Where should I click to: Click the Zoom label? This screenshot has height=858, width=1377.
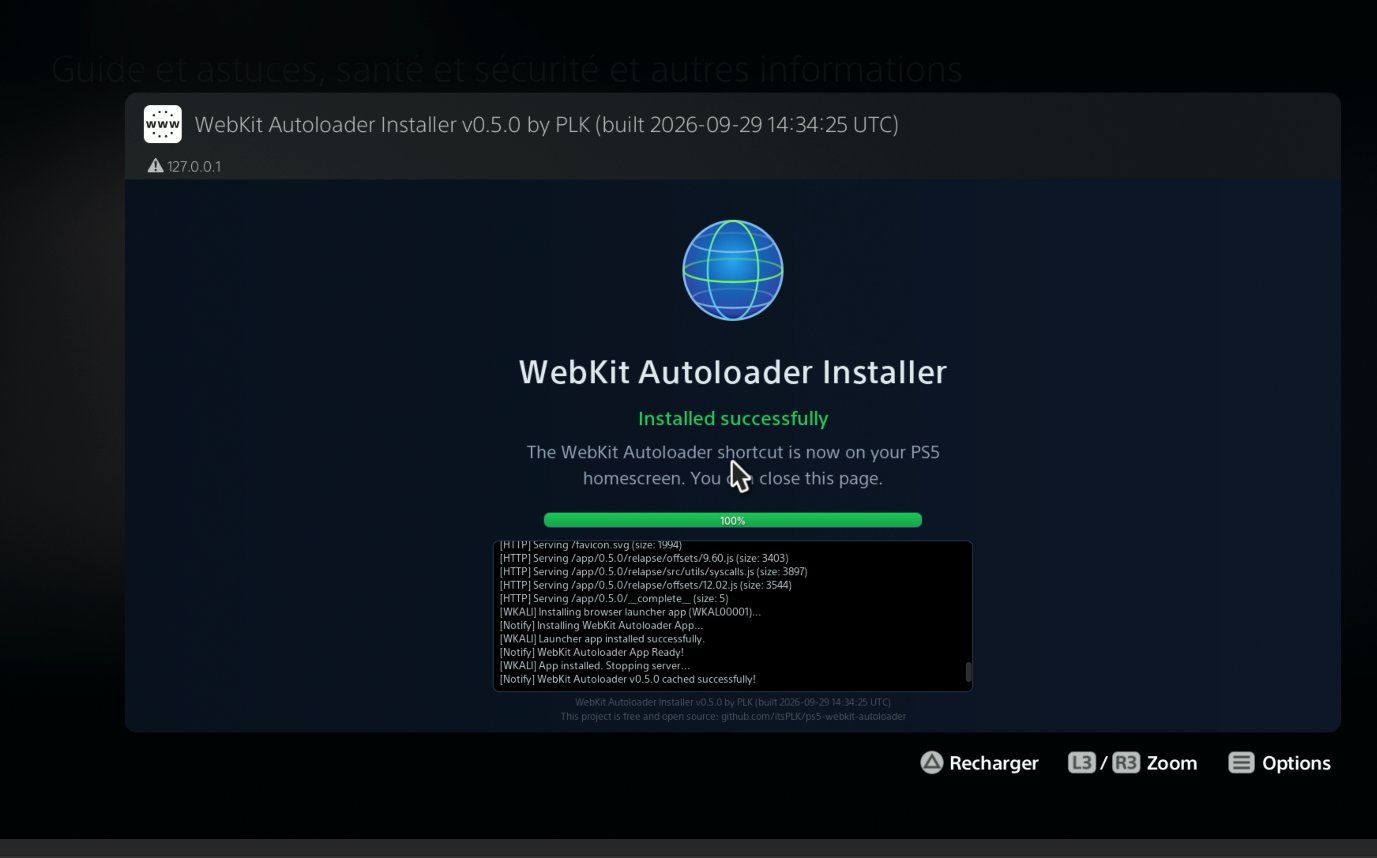[x=1172, y=763]
